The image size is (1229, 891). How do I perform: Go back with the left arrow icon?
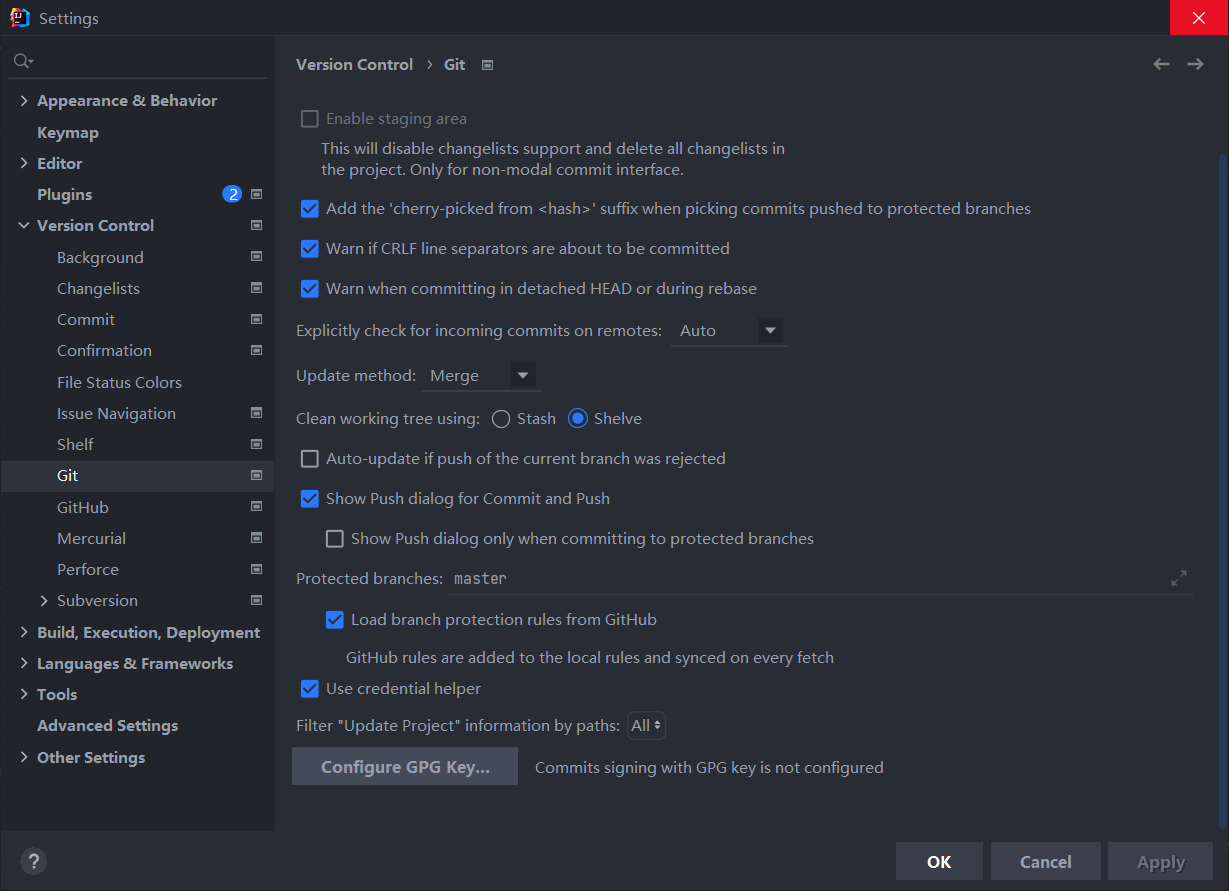point(1161,64)
